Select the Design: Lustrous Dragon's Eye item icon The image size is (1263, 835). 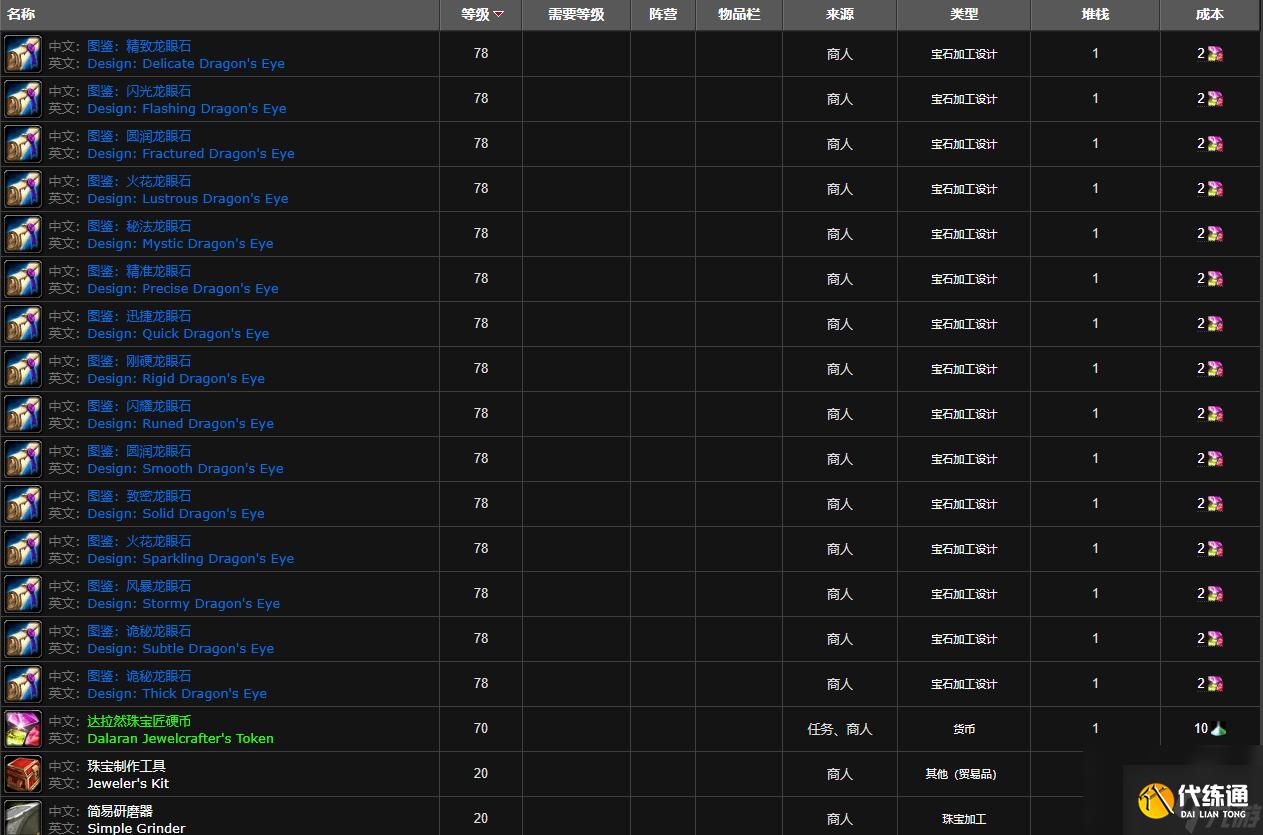23,189
